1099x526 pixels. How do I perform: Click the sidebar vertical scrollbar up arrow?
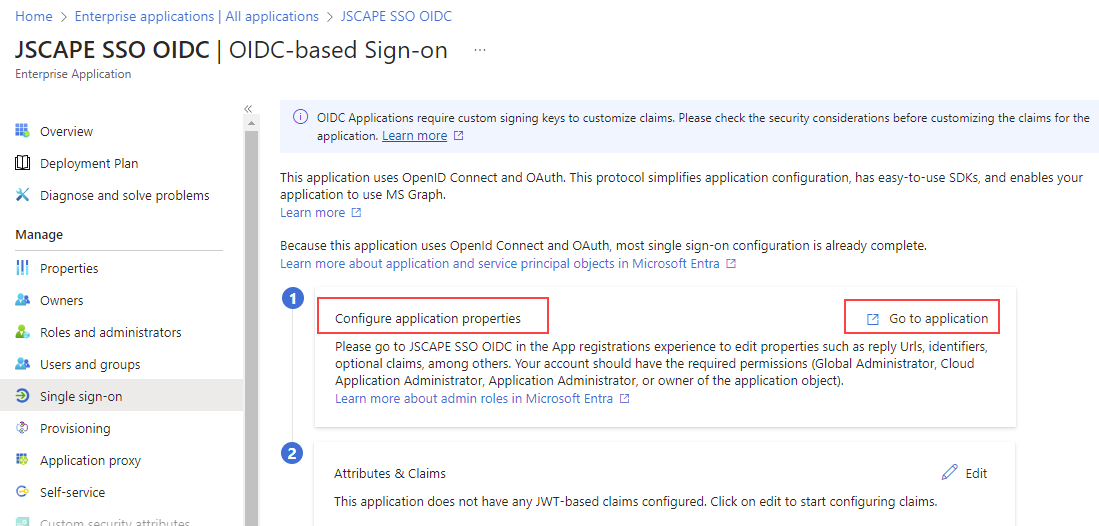point(252,123)
